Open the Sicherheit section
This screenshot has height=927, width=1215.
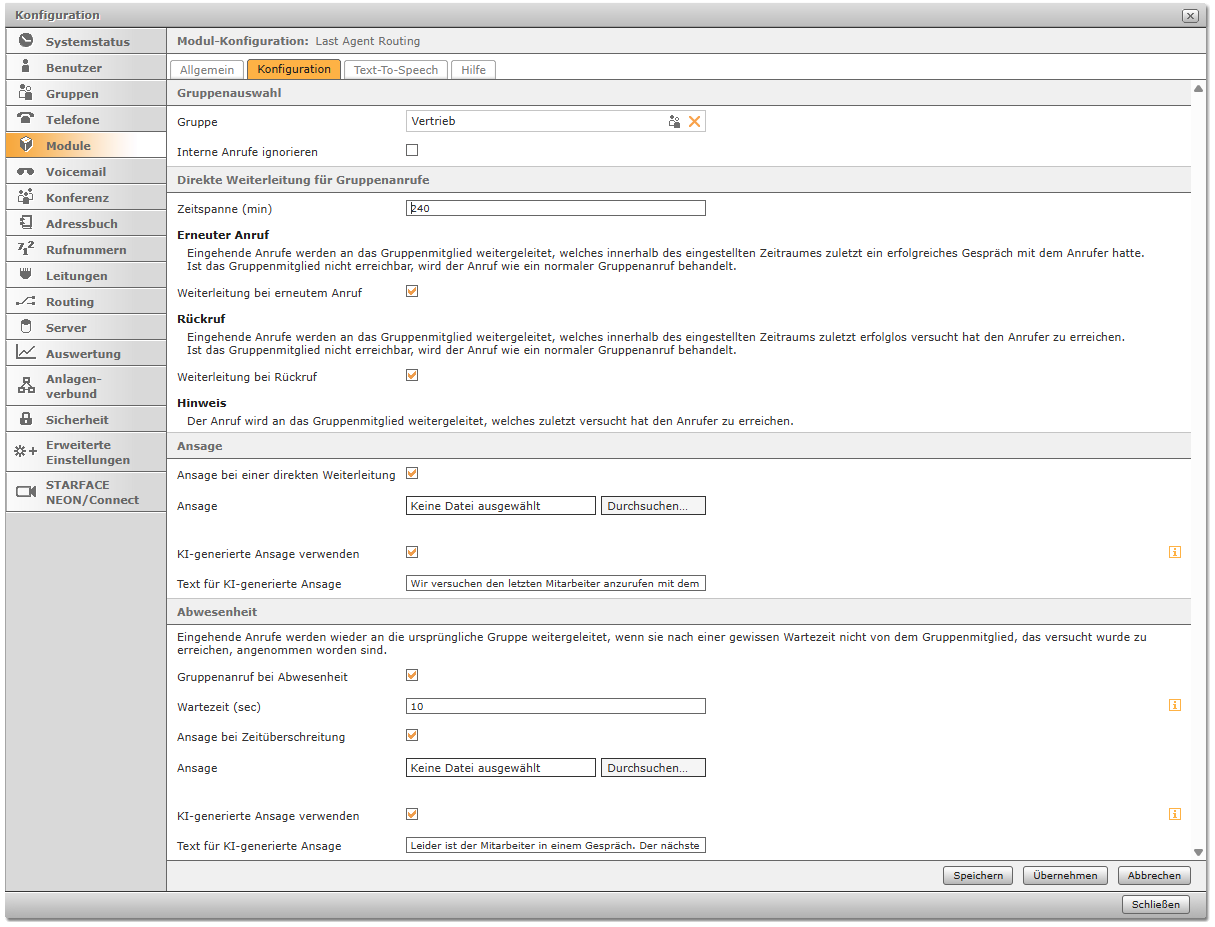pos(86,420)
